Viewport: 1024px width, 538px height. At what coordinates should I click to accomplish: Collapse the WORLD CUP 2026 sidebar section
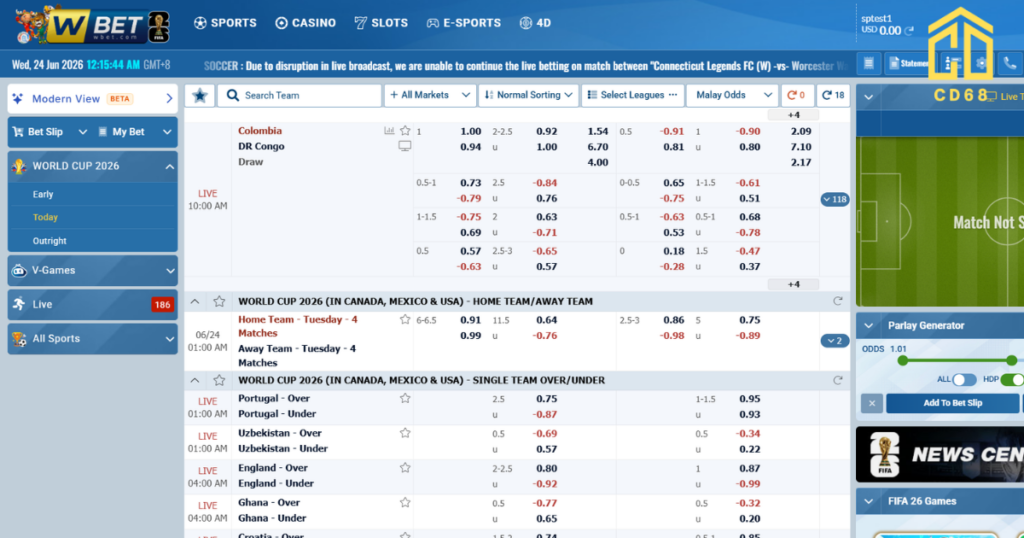[93, 166]
